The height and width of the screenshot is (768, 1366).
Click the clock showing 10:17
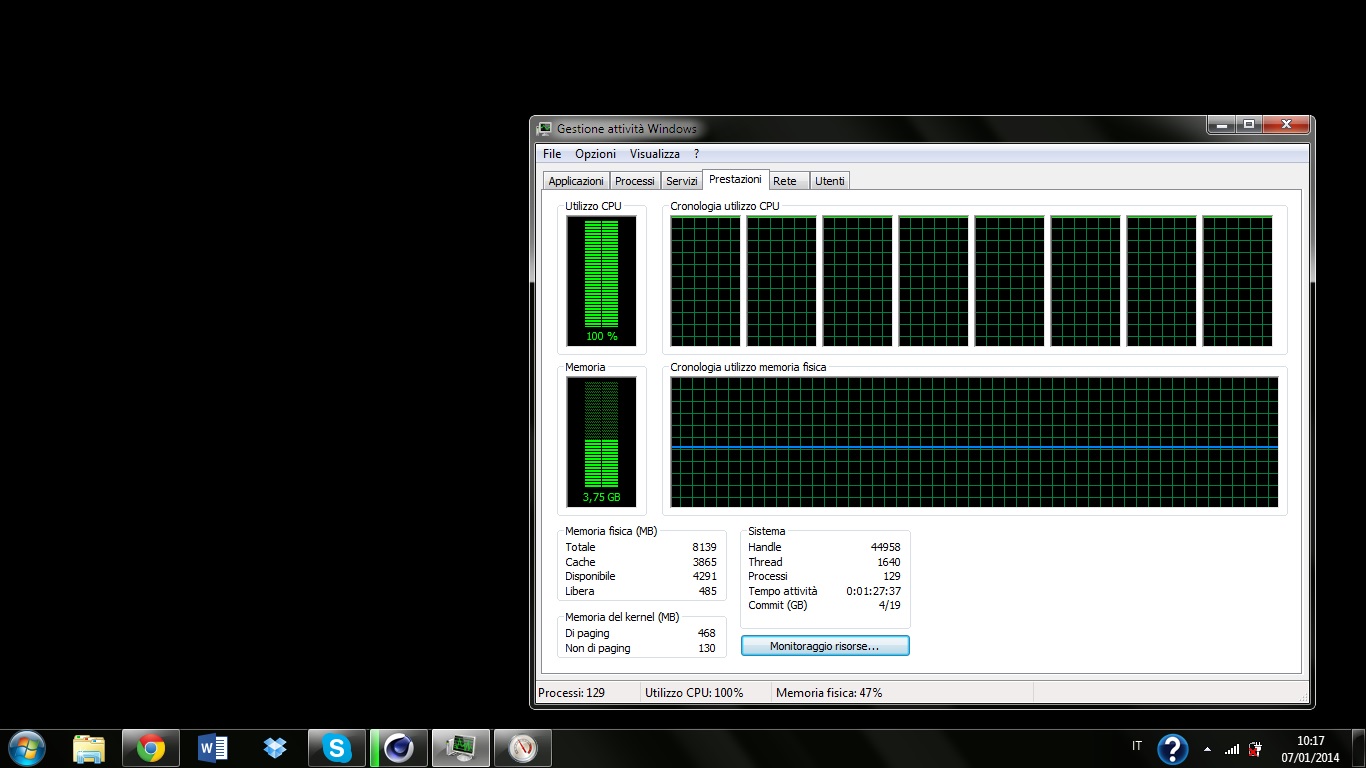click(1310, 741)
